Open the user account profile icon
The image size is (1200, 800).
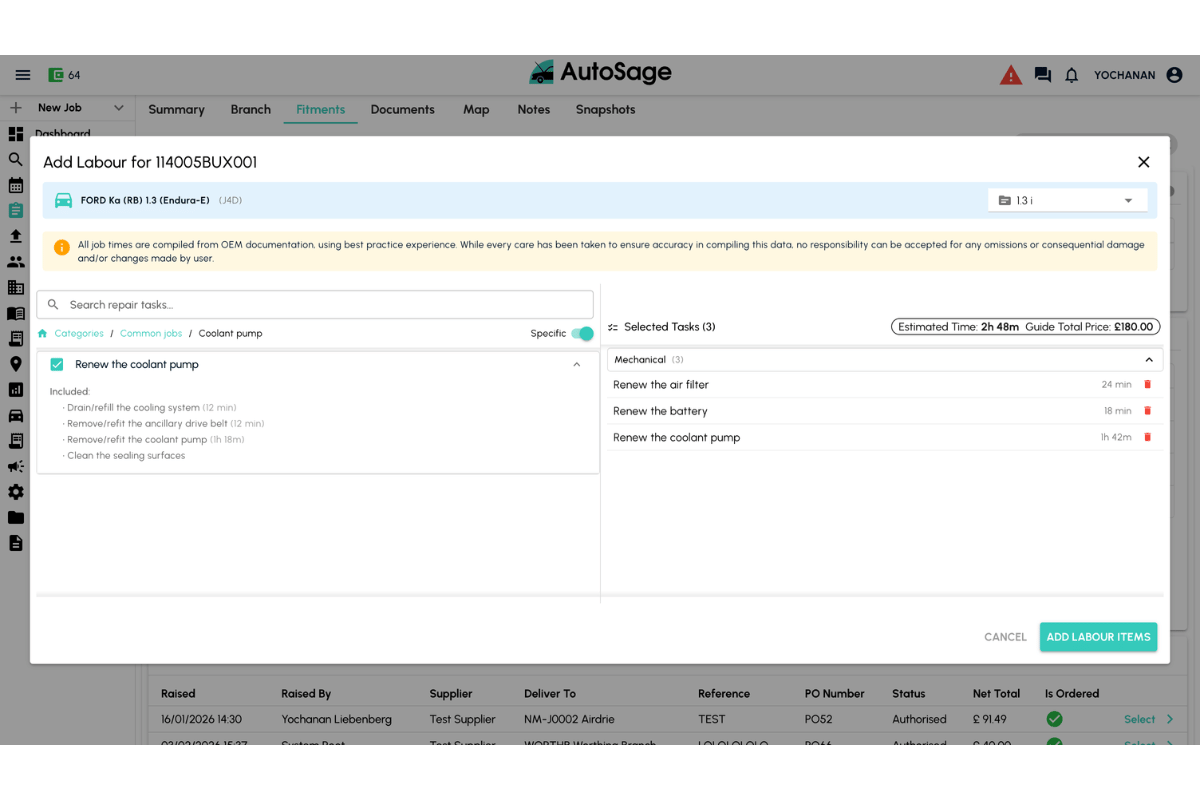pyautogui.click(x=1174, y=75)
